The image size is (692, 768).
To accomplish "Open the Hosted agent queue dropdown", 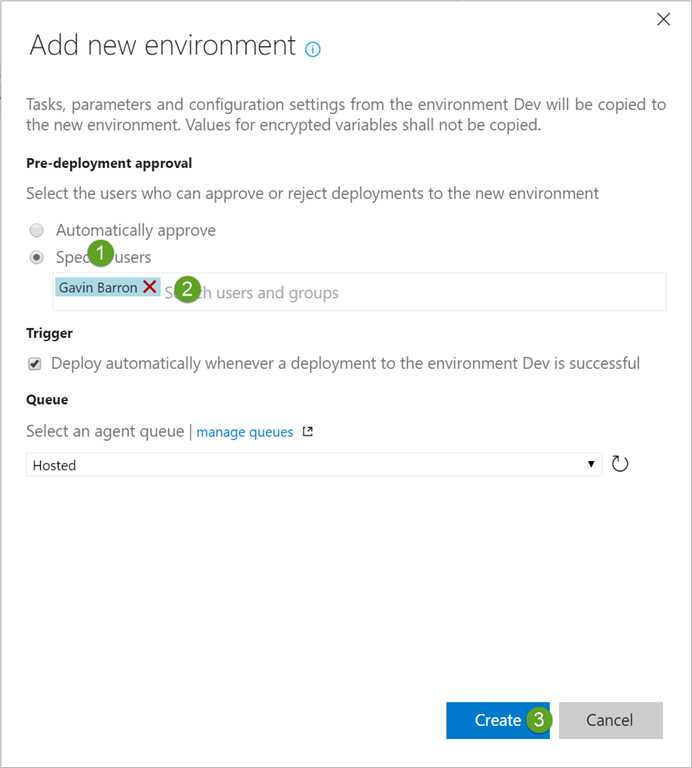I will pyautogui.click(x=313, y=465).
